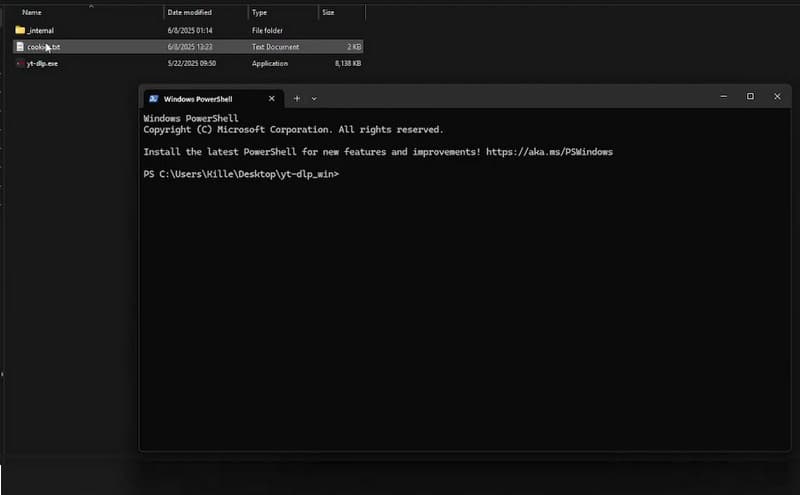
Task: Close the Windows PowerShell tab
Action: pyautogui.click(x=272, y=98)
